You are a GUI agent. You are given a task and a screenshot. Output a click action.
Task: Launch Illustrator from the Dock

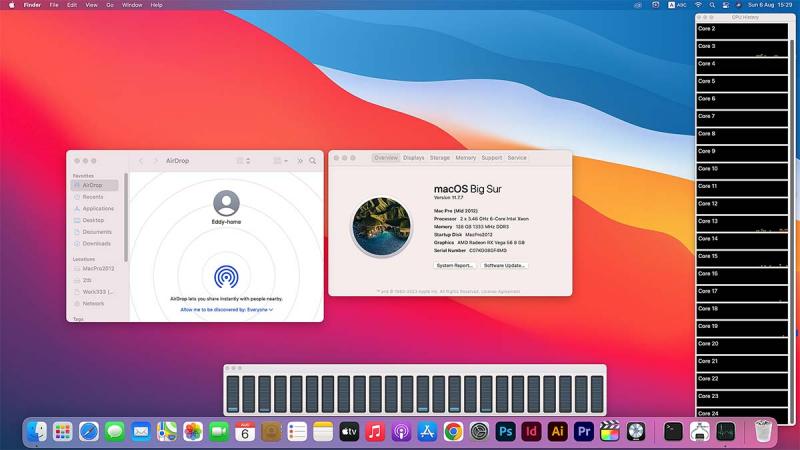point(558,432)
